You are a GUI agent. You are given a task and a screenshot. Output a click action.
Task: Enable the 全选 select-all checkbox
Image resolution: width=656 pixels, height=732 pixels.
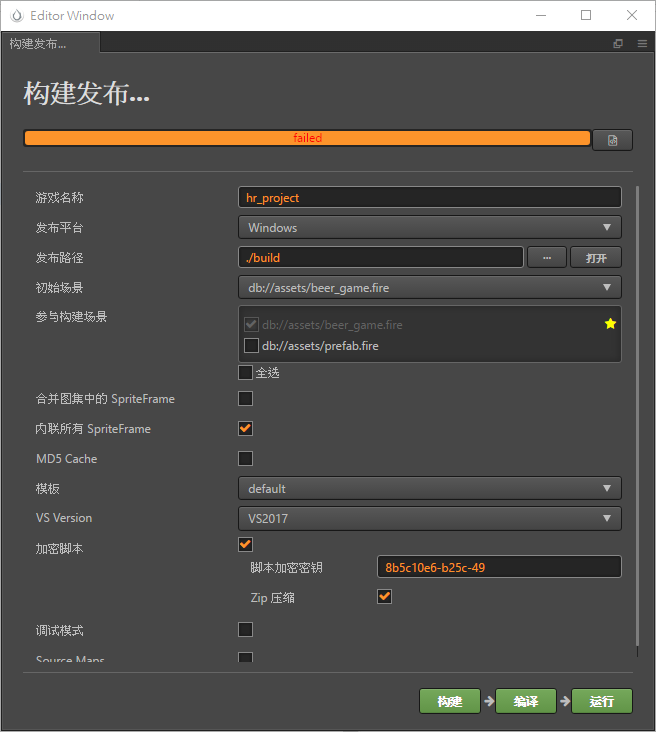click(246, 373)
